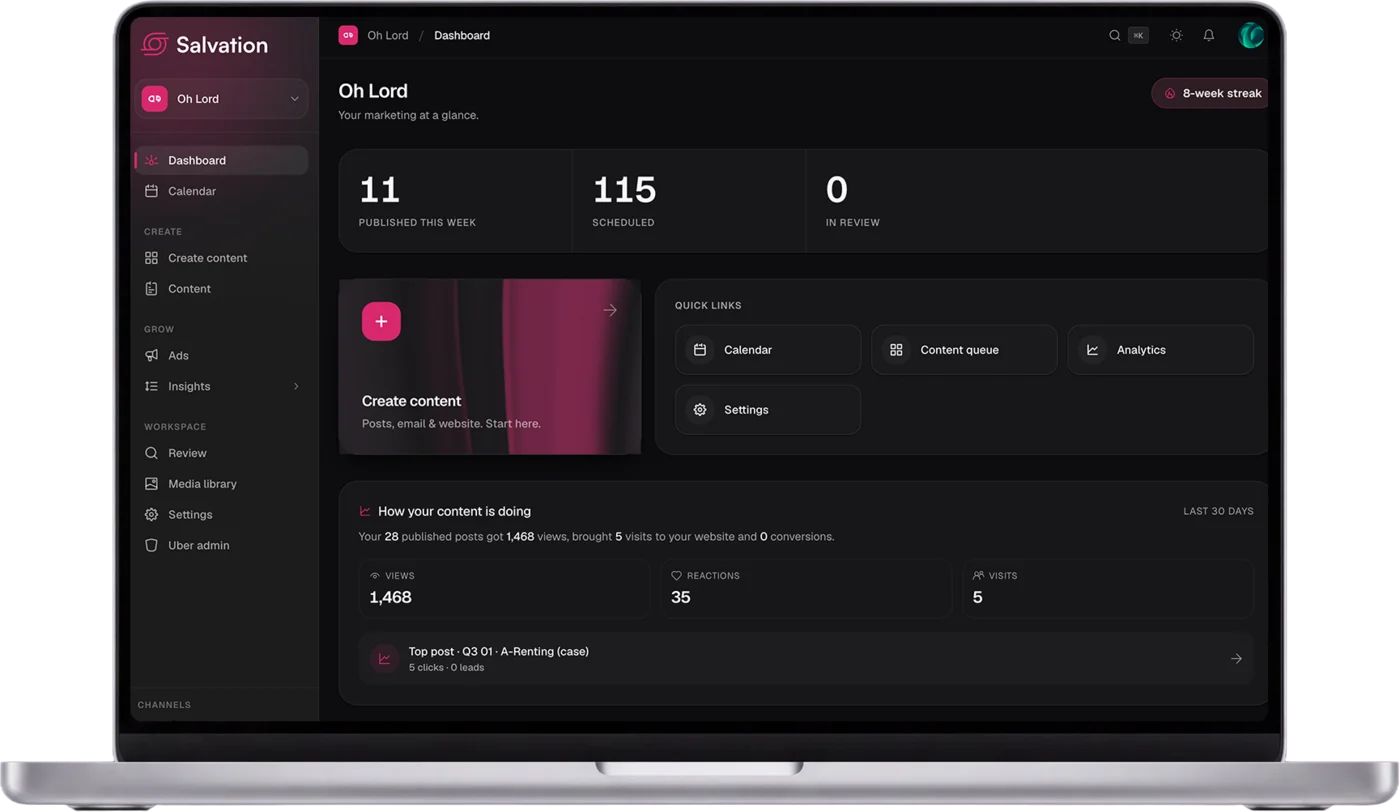Click the 8-week streak badge
The height and width of the screenshot is (812, 1400).
click(x=1211, y=93)
